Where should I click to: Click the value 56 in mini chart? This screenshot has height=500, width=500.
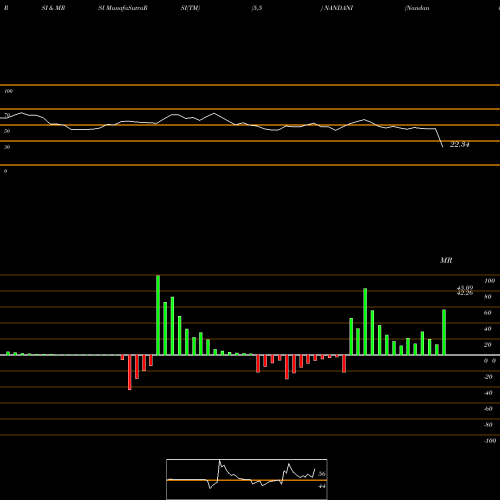click(322, 474)
